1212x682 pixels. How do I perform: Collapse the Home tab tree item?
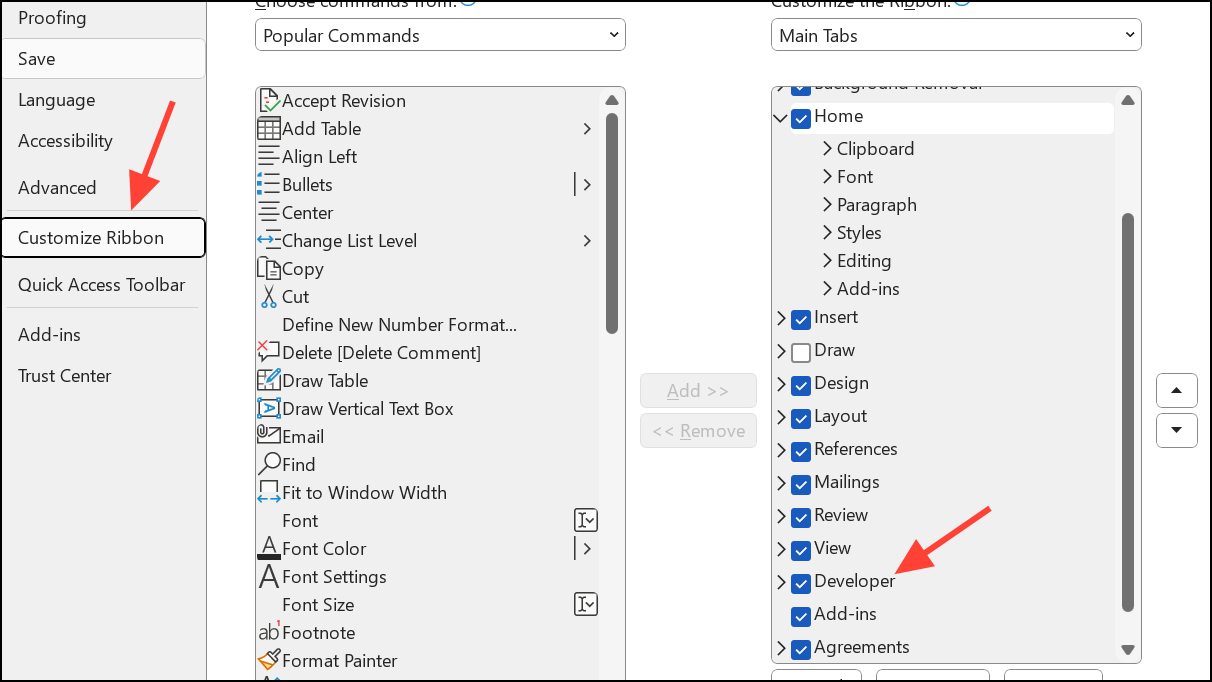(781, 117)
